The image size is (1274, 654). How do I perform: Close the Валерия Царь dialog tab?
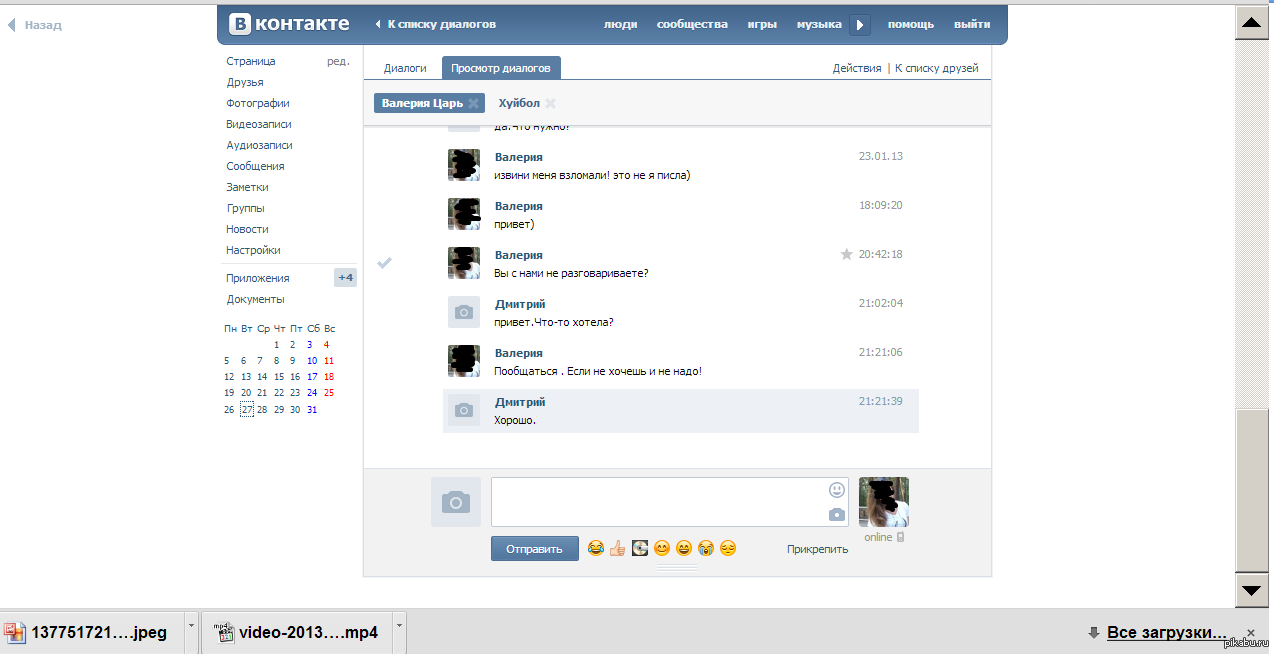point(474,103)
